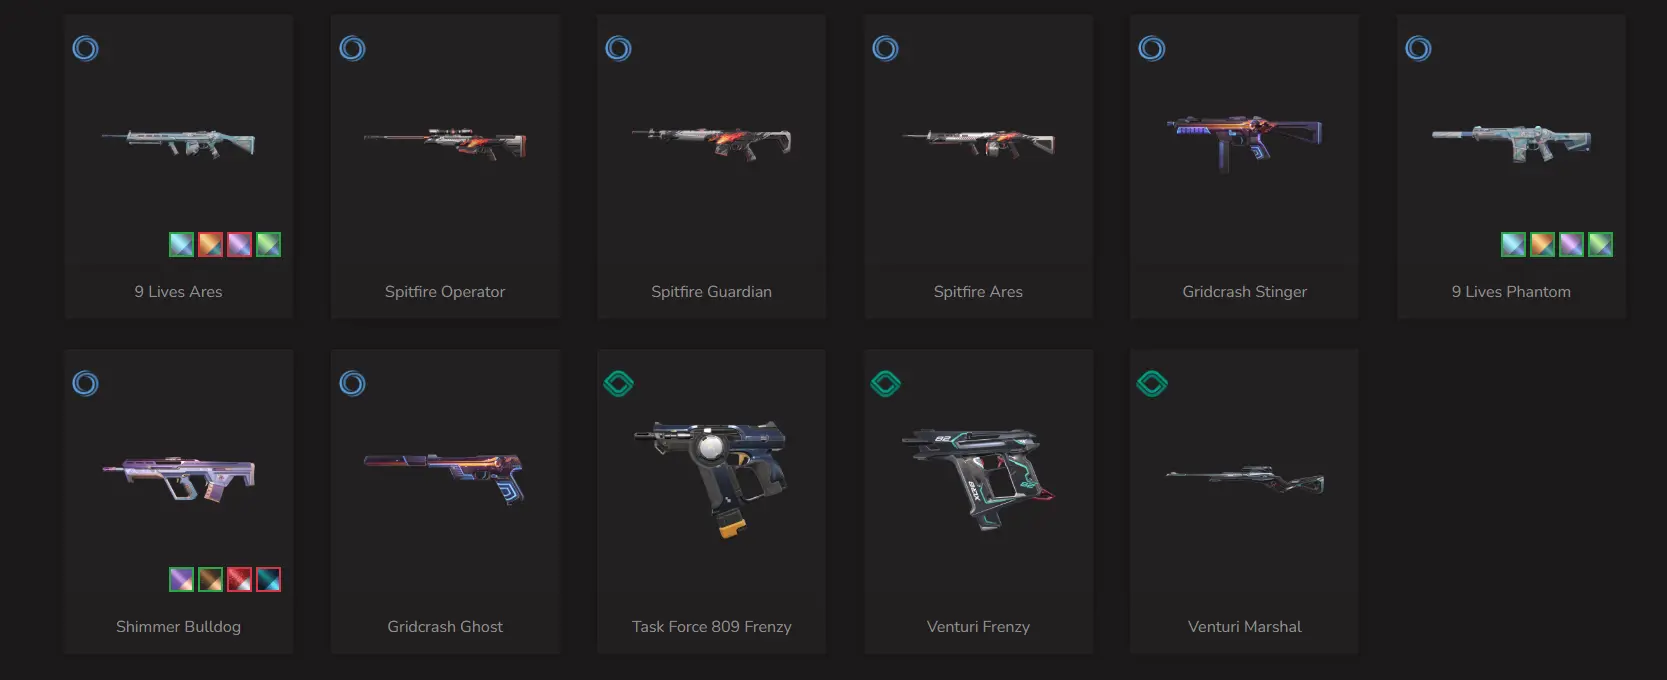Select the first teal variant swatch of 9 Lives Ares
Image resolution: width=1667 pixels, height=680 pixels.
(x=181, y=244)
